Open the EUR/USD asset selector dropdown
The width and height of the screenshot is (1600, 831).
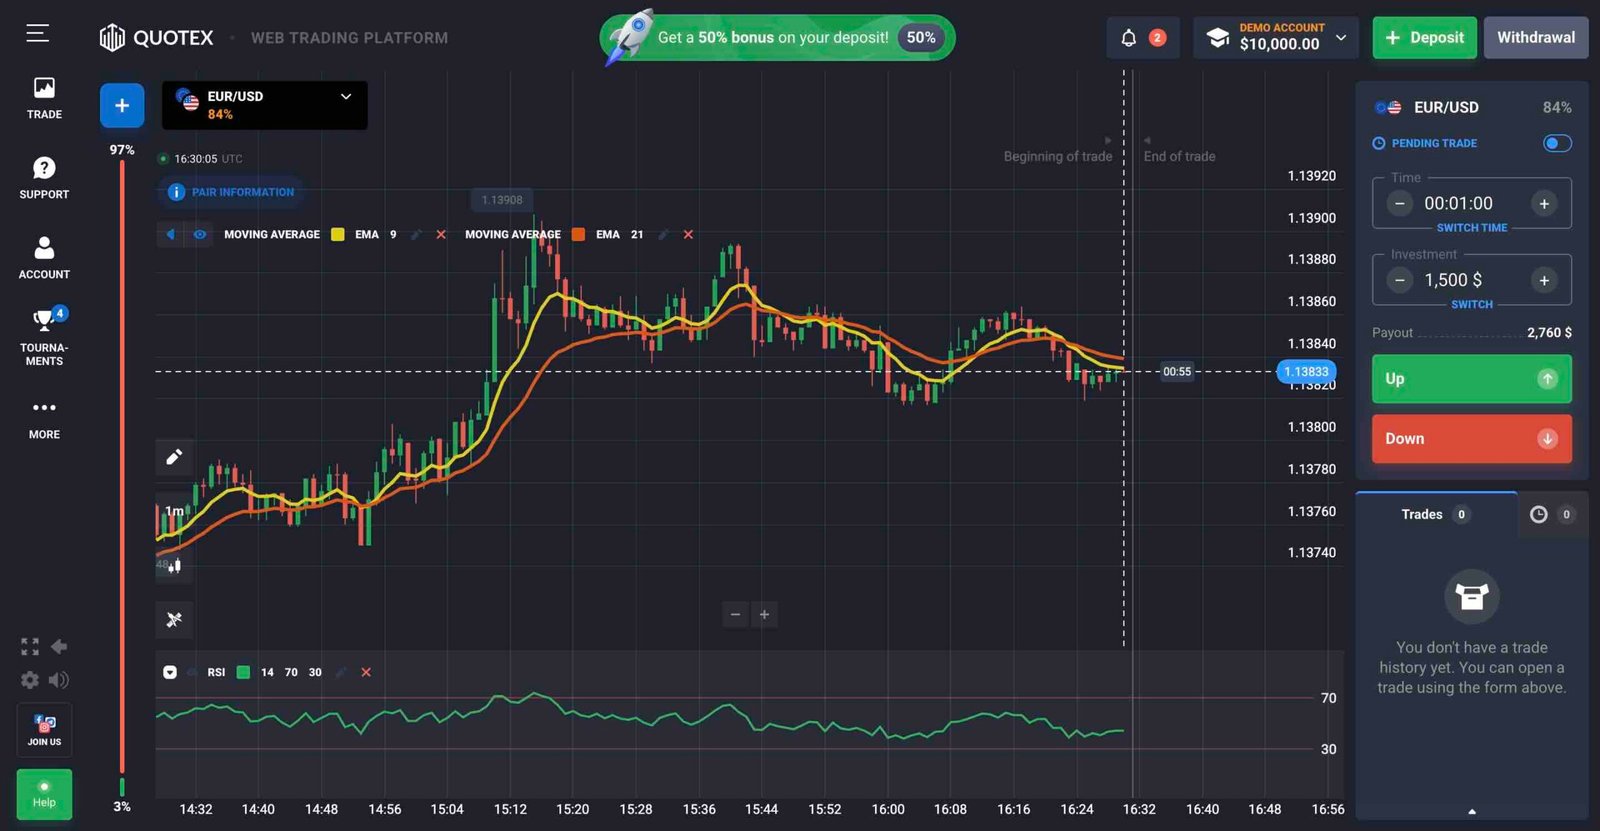coord(265,105)
